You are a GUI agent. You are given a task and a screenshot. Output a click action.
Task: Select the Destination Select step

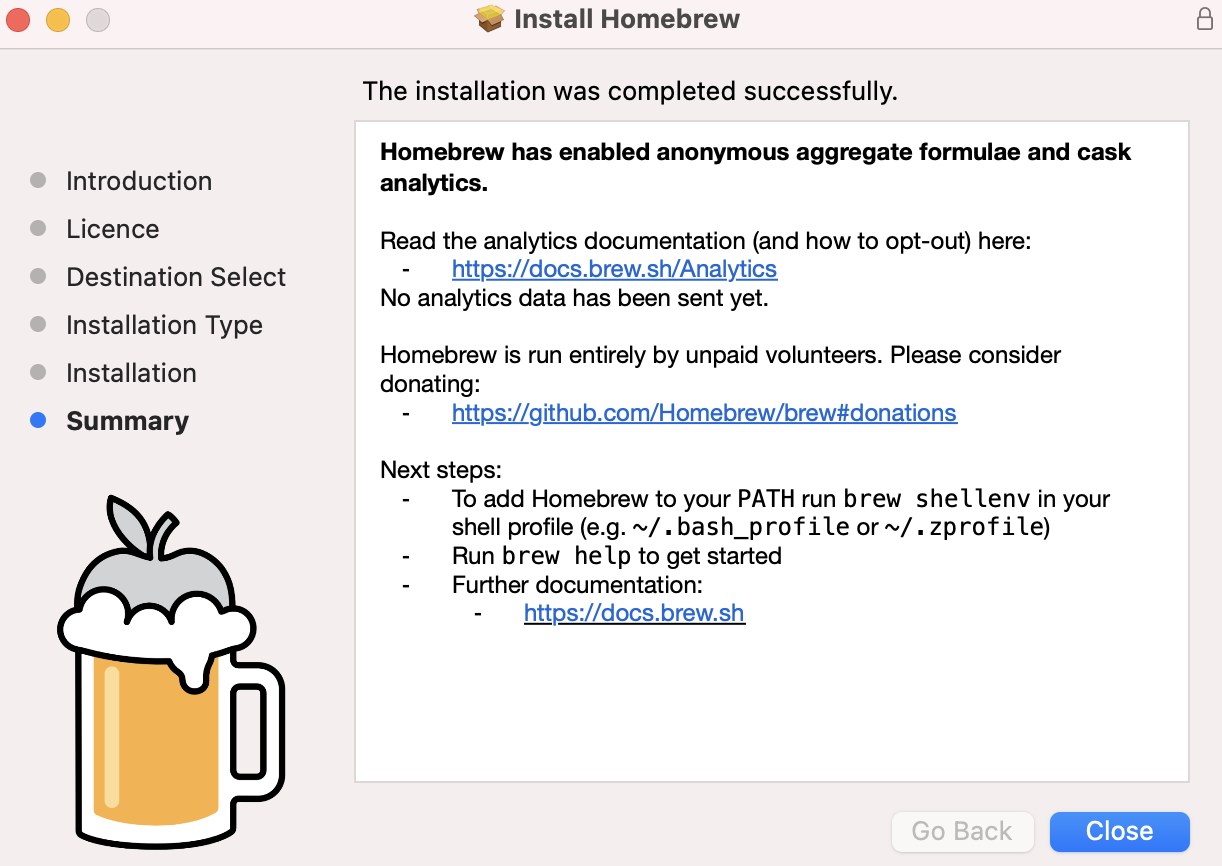175,277
